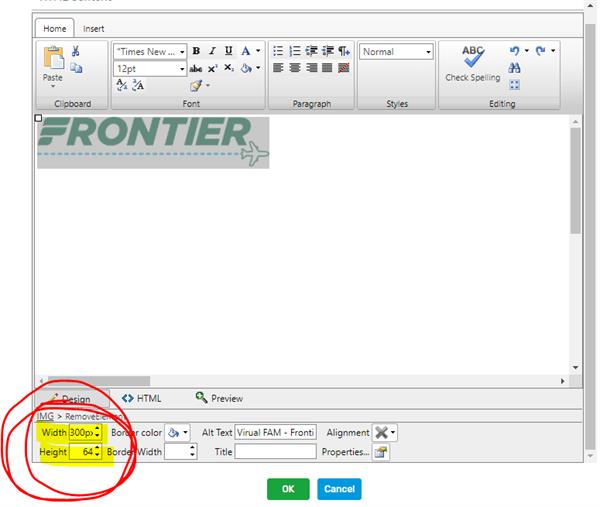Toggle bold formatting
The width and height of the screenshot is (600, 507).
click(x=196, y=51)
